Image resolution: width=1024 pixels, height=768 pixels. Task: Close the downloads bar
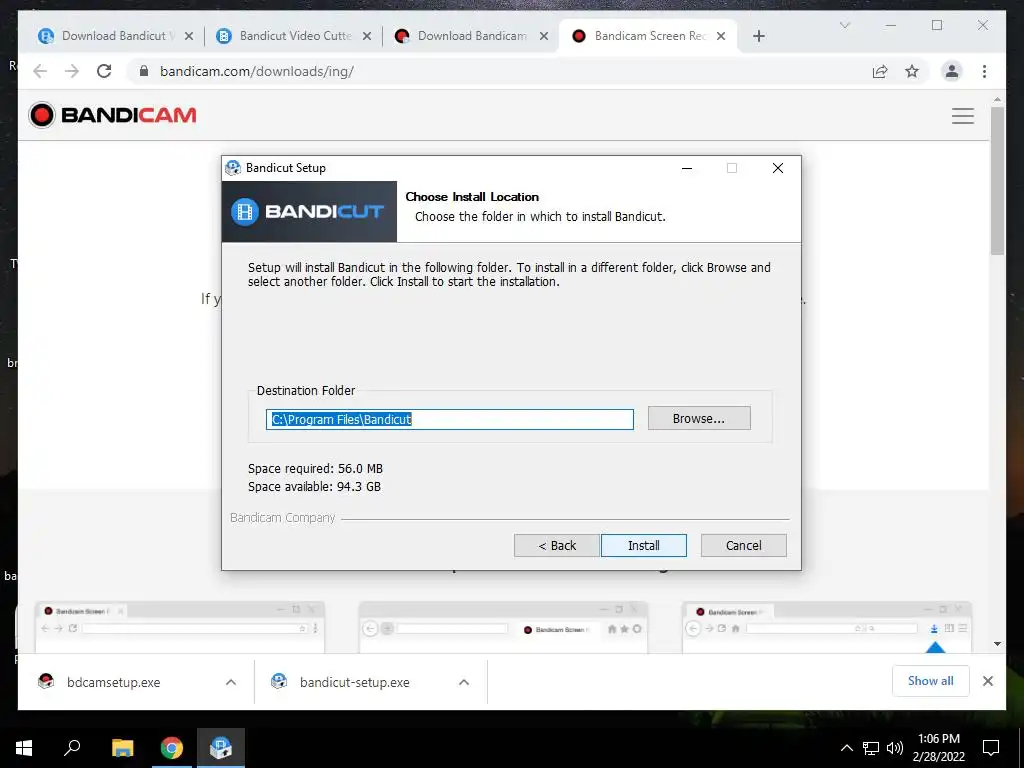click(x=987, y=681)
